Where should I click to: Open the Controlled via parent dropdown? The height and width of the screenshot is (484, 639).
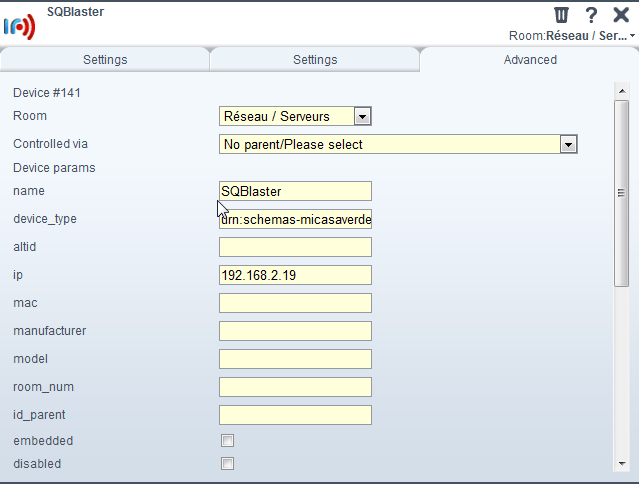(x=398, y=144)
